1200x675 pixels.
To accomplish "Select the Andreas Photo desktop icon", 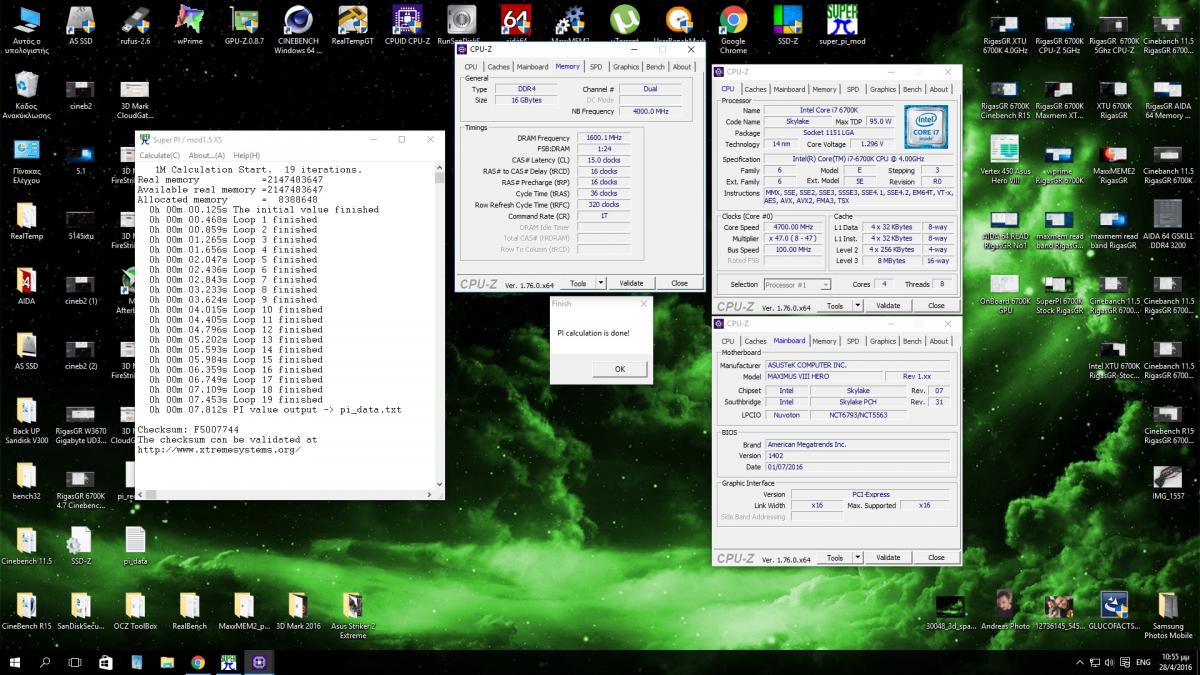I will pyautogui.click(x=1005, y=606).
